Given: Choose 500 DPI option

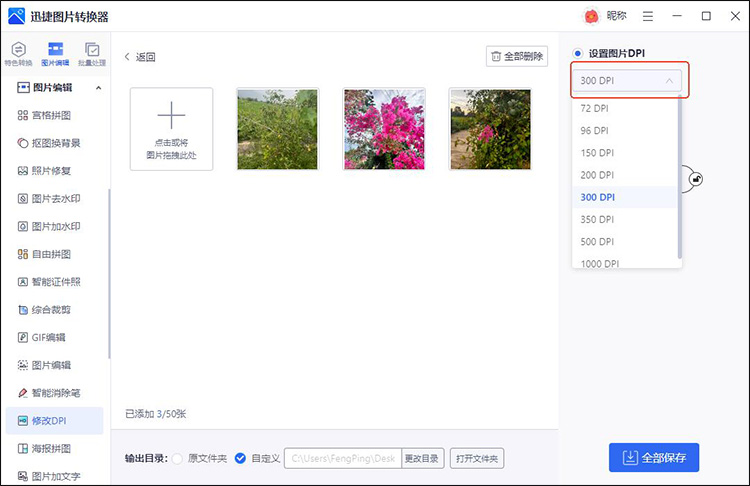Looking at the screenshot, I should 624,242.
